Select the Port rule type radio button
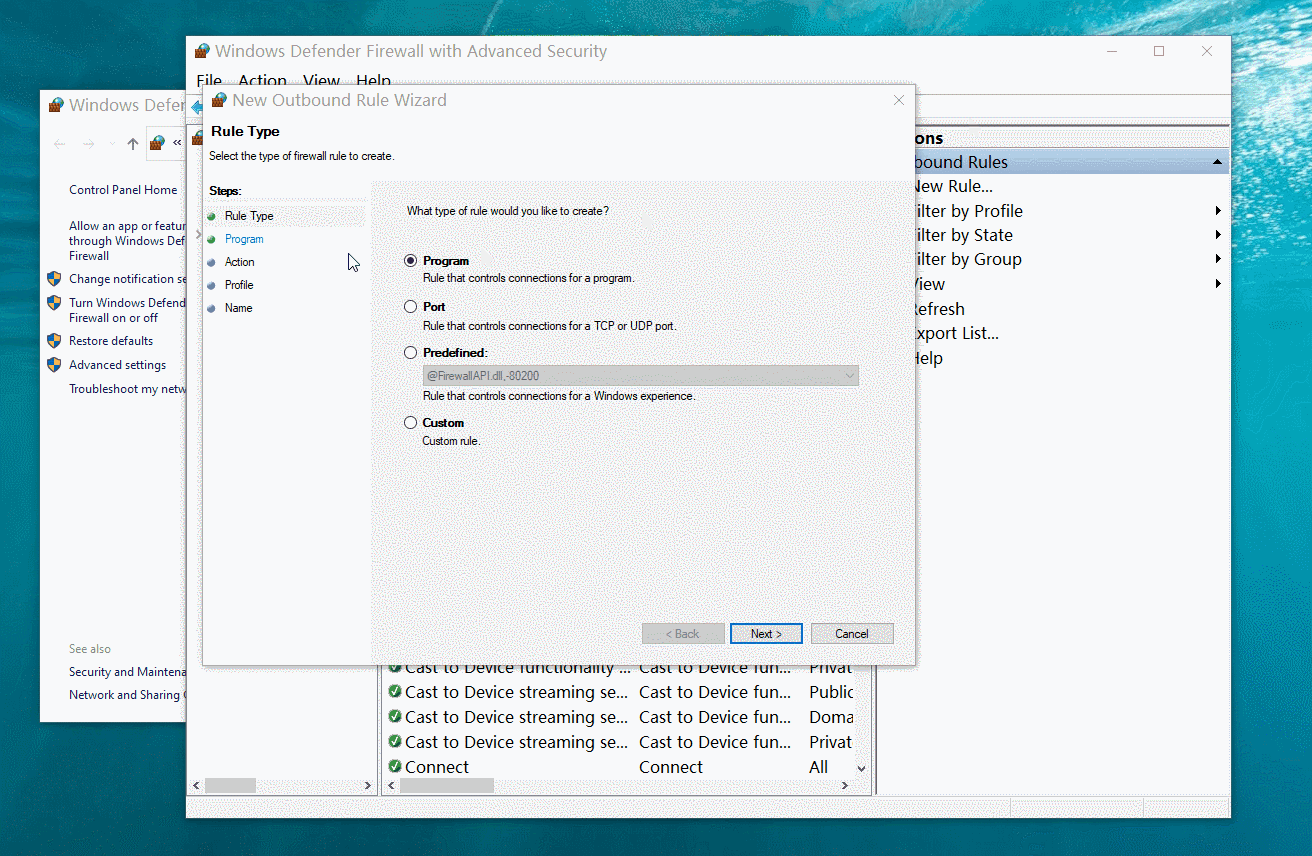The image size is (1312, 856). (410, 307)
